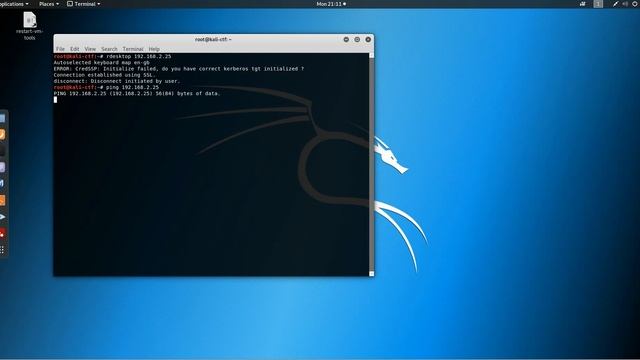Launch the red app icon in dock
This screenshot has width=640, height=360.
pyautogui.click(x=2, y=233)
